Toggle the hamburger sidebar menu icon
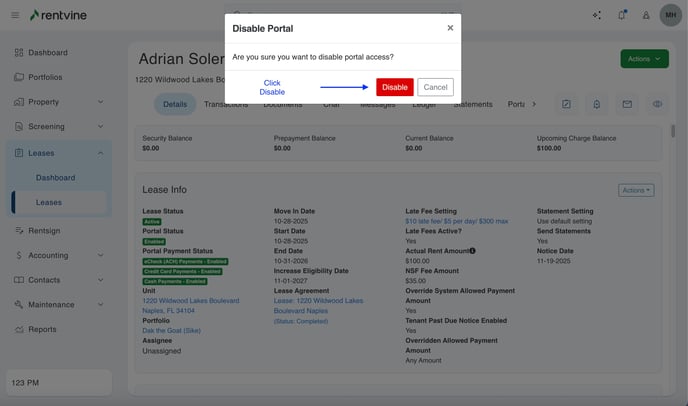Image resolution: width=688 pixels, height=406 pixels. (x=15, y=15)
